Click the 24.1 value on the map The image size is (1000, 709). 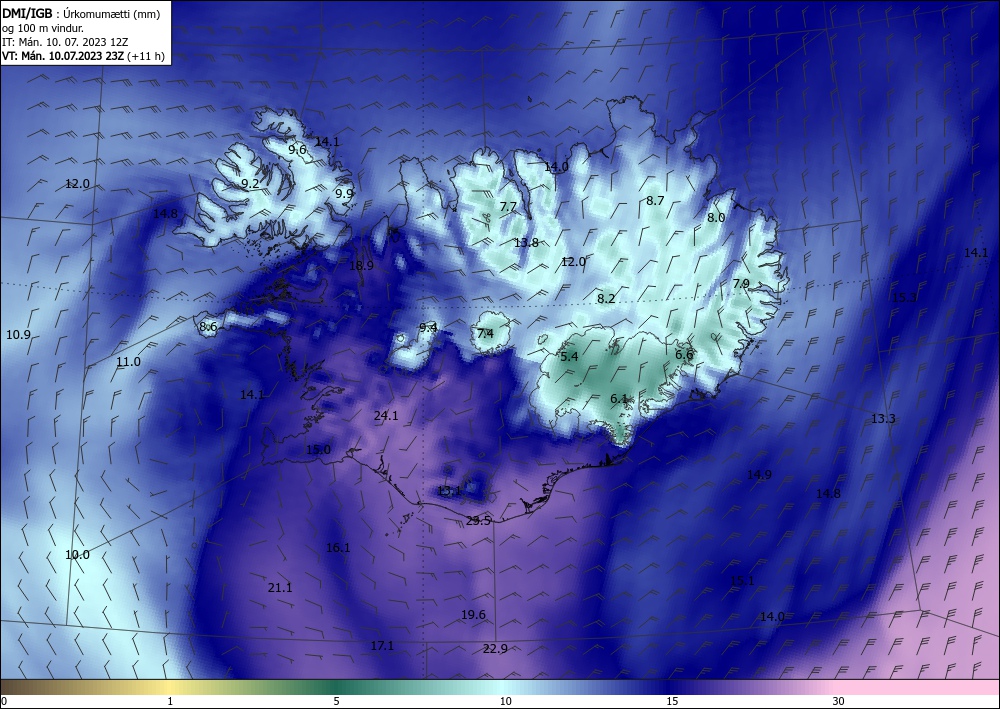(386, 416)
